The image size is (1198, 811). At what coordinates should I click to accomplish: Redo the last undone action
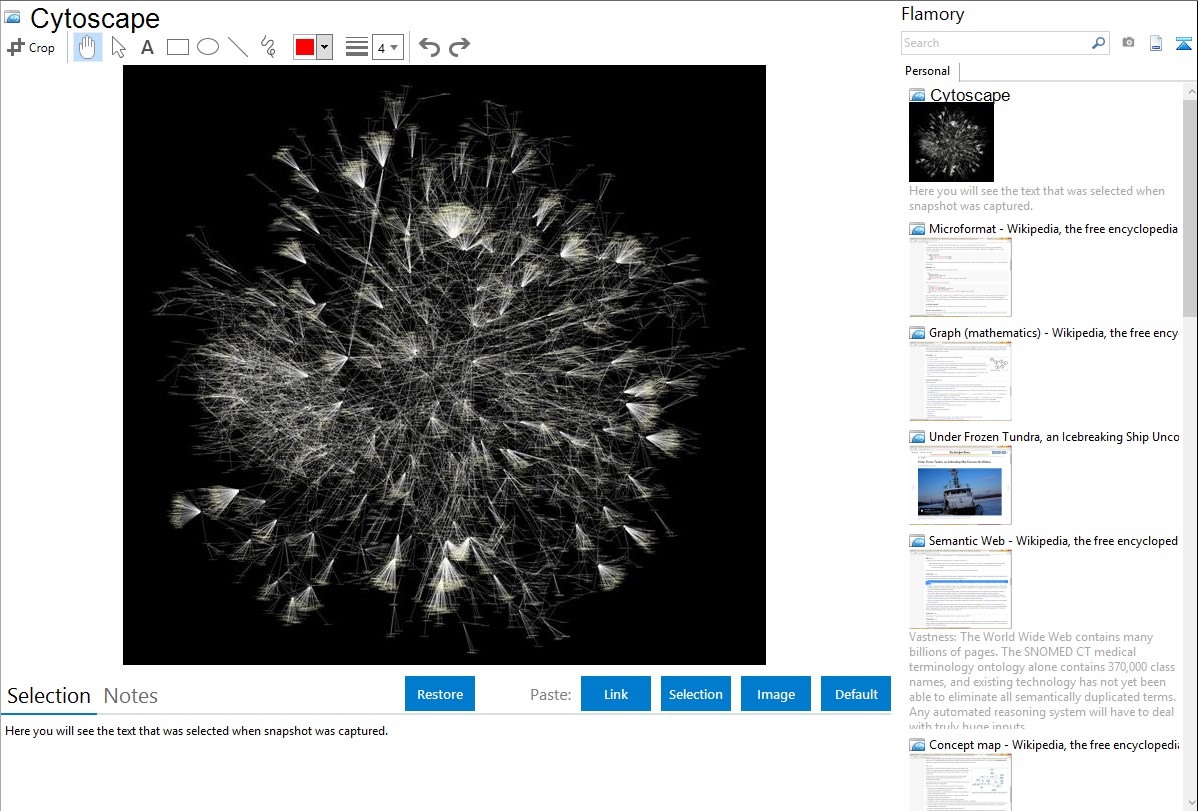(x=459, y=47)
